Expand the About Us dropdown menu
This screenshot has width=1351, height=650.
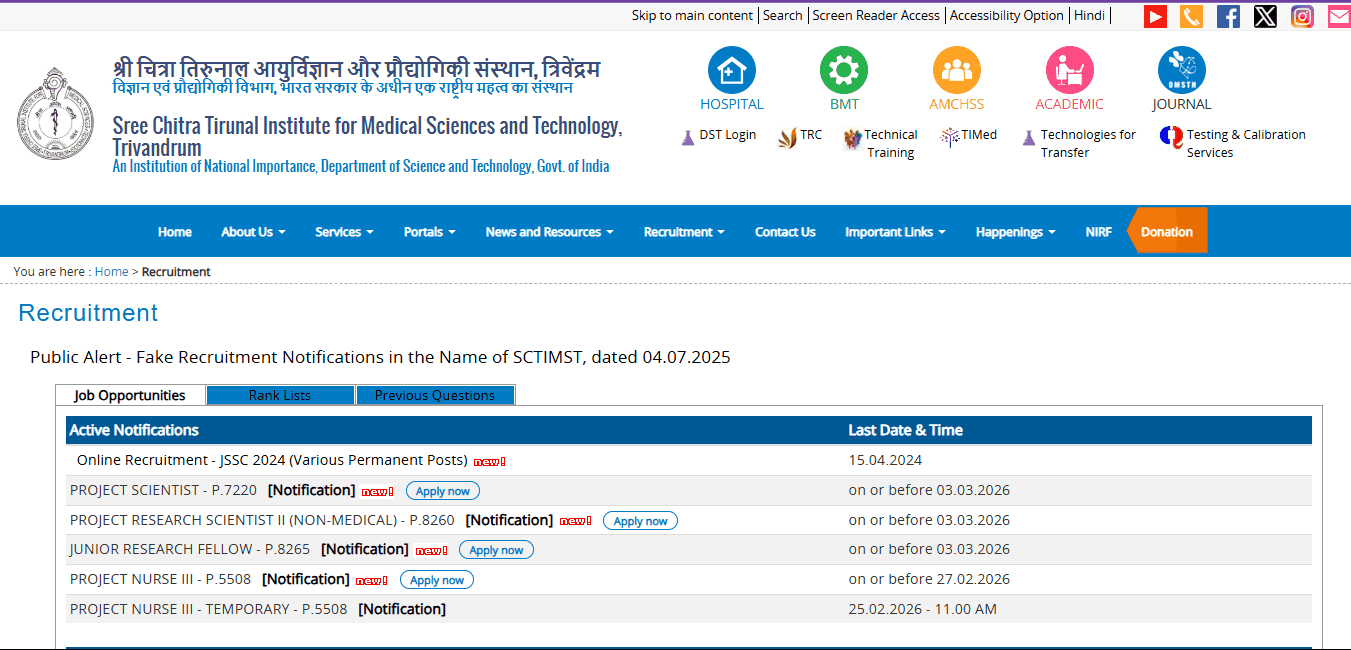pos(252,231)
